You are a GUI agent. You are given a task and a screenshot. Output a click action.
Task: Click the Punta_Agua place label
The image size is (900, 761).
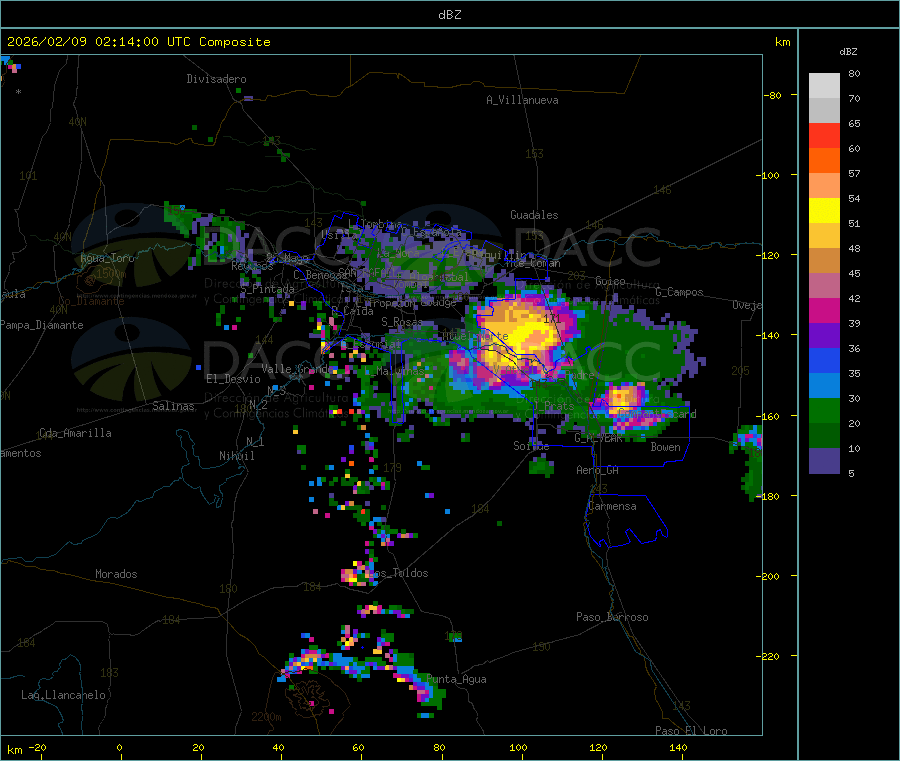click(x=456, y=679)
